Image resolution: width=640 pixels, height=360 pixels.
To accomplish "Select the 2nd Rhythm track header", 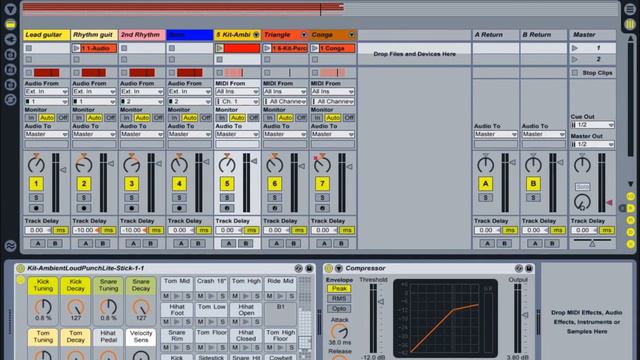I will click(142, 35).
